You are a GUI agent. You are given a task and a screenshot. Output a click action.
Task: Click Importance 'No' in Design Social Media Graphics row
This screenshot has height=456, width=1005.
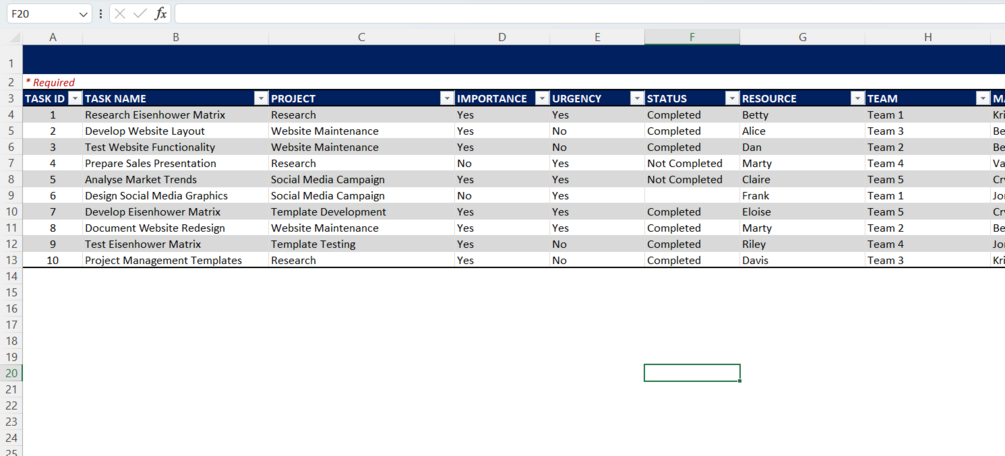tap(502, 196)
